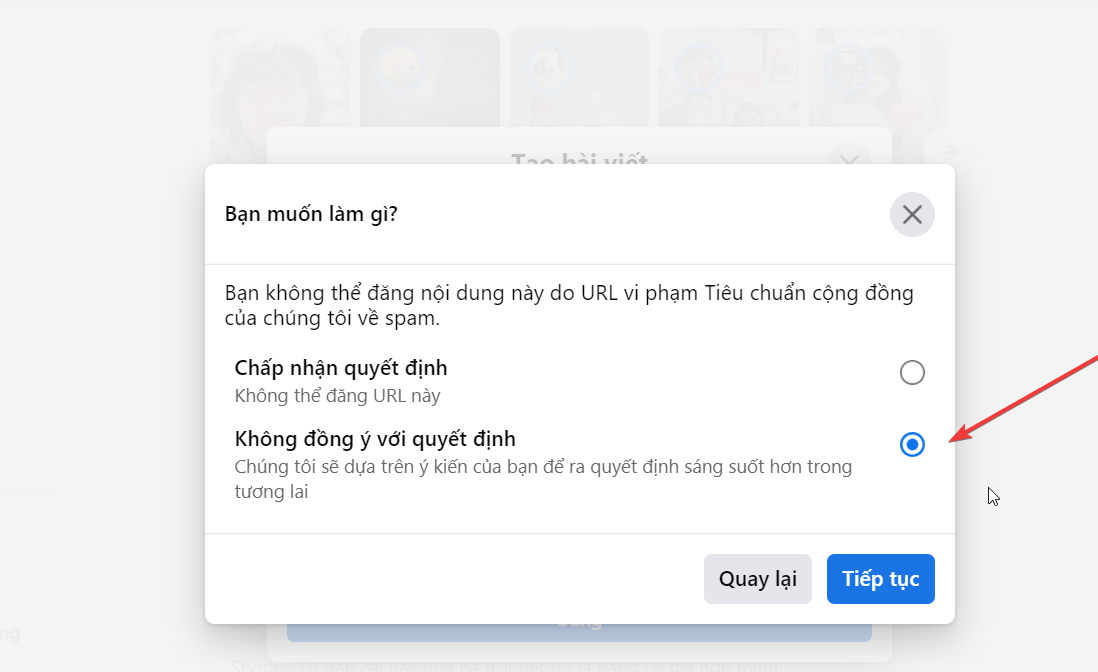Click the "Không thể đăng URL này" subtitle text
Image resolution: width=1098 pixels, height=672 pixels.
tap(338, 396)
